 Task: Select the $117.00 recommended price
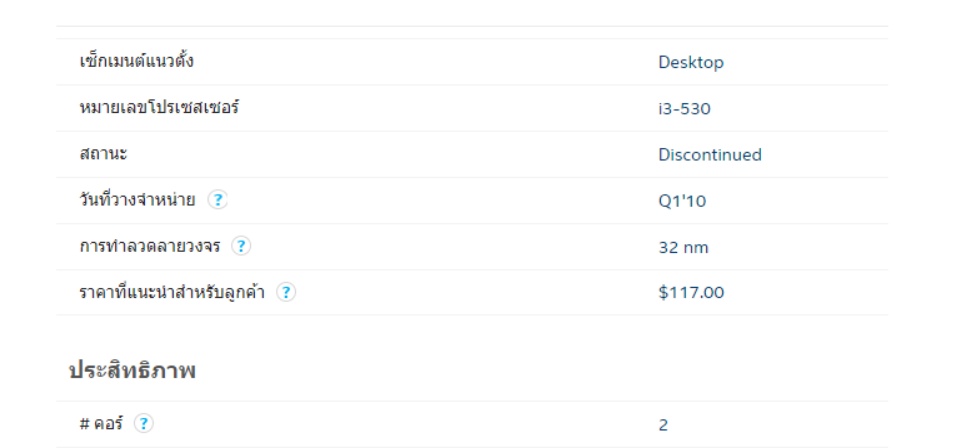(691, 293)
